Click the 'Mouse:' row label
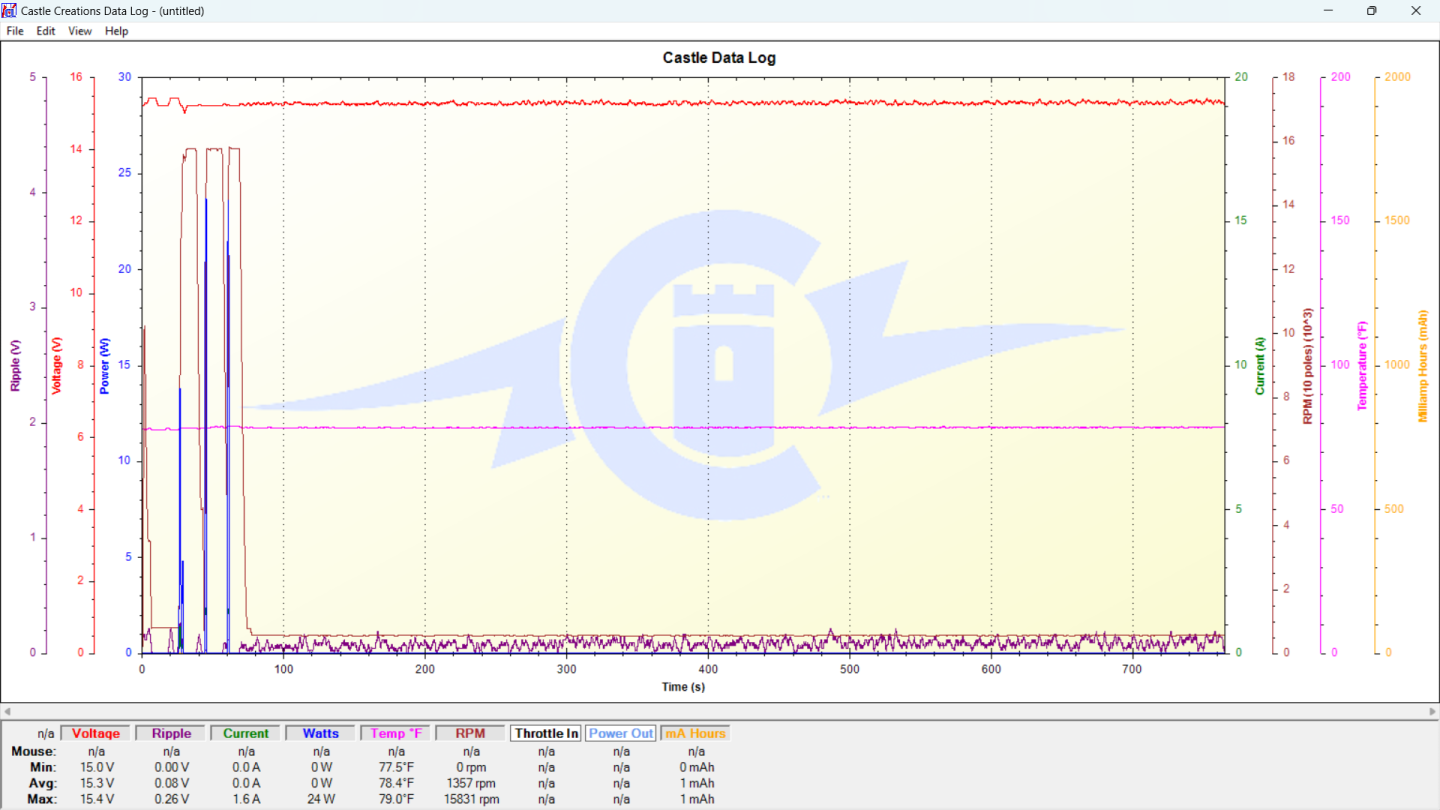This screenshot has width=1440, height=810. point(34,751)
